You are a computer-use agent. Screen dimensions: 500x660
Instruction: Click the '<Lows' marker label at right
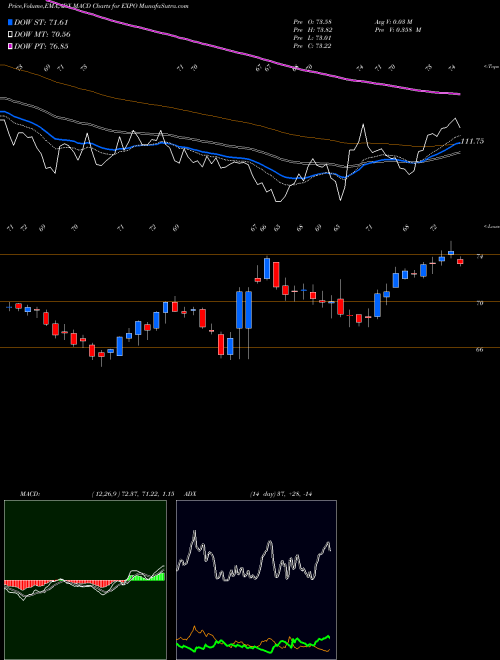[x=491, y=226]
